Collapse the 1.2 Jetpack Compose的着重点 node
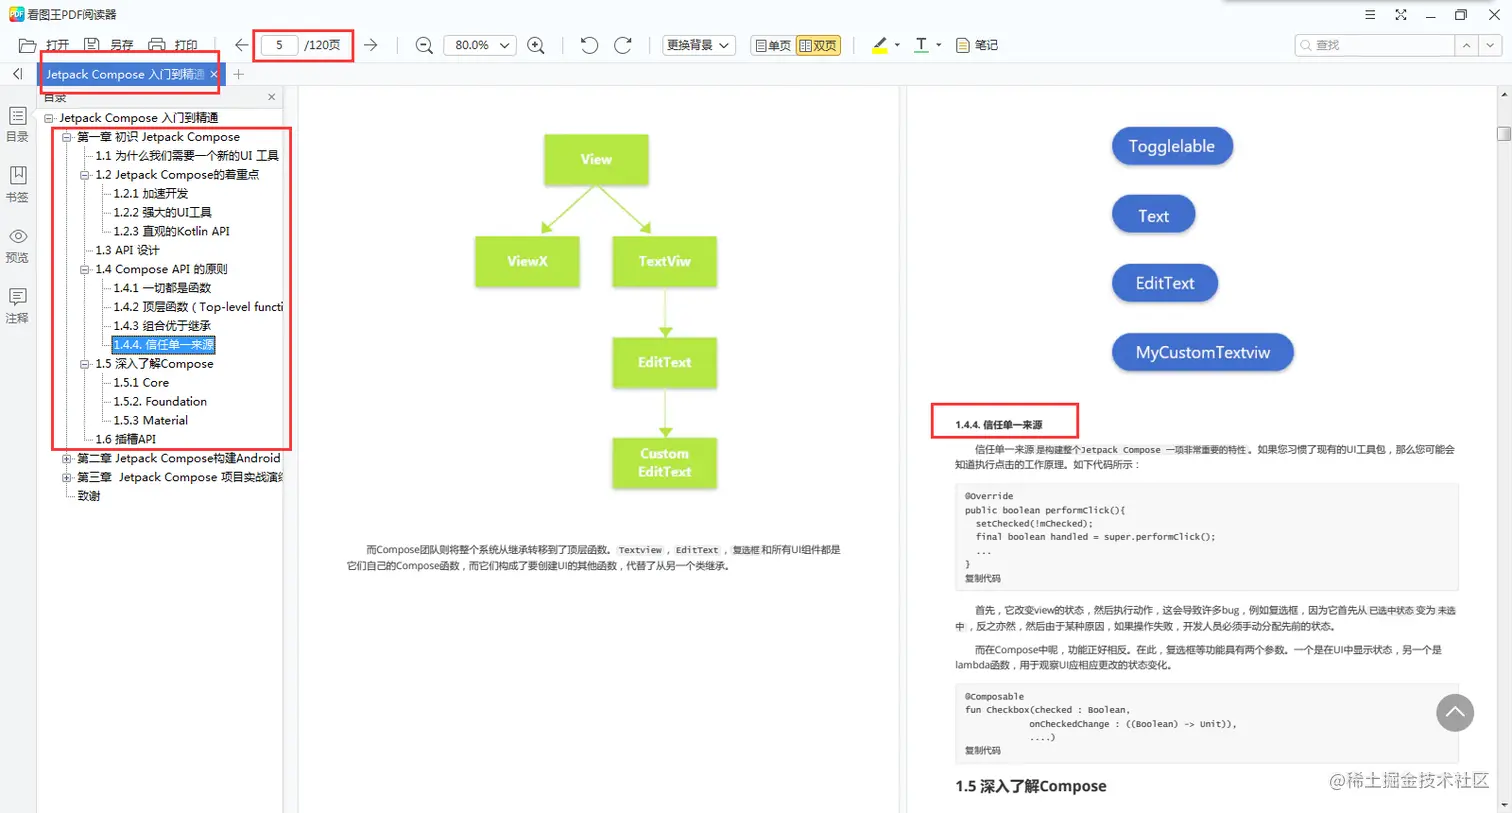This screenshot has height=813, width=1512. (x=85, y=175)
